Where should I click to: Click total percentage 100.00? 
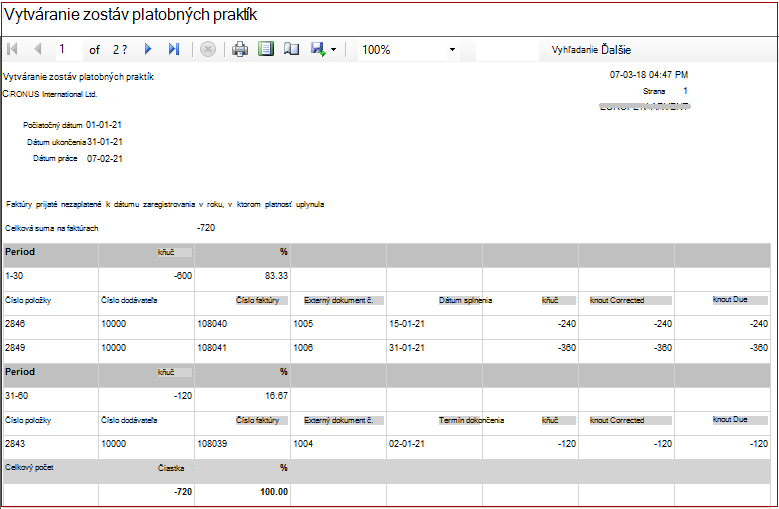tap(274, 492)
